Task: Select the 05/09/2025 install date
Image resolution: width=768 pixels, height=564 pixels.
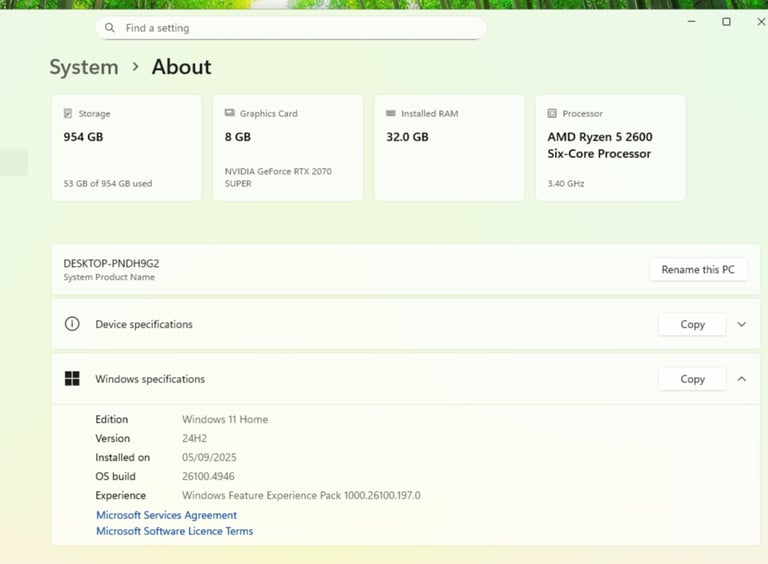Action: [209, 457]
